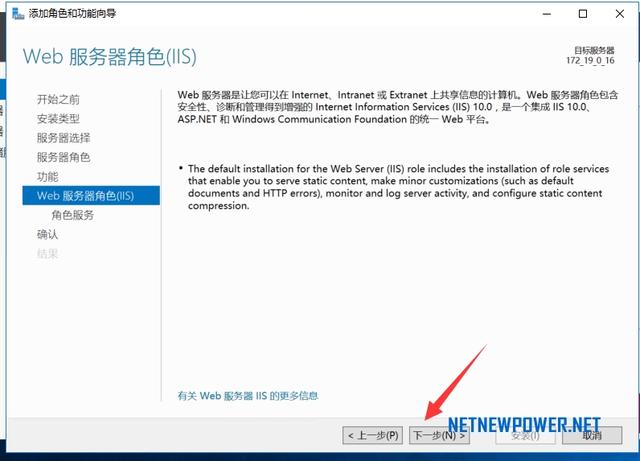Click the 取消 button
Viewport: 640px width, 461px height.
pyautogui.click(x=592, y=435)
